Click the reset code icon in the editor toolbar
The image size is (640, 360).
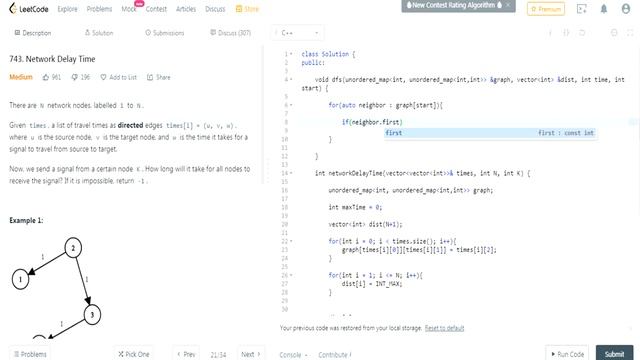coord(582,33)
